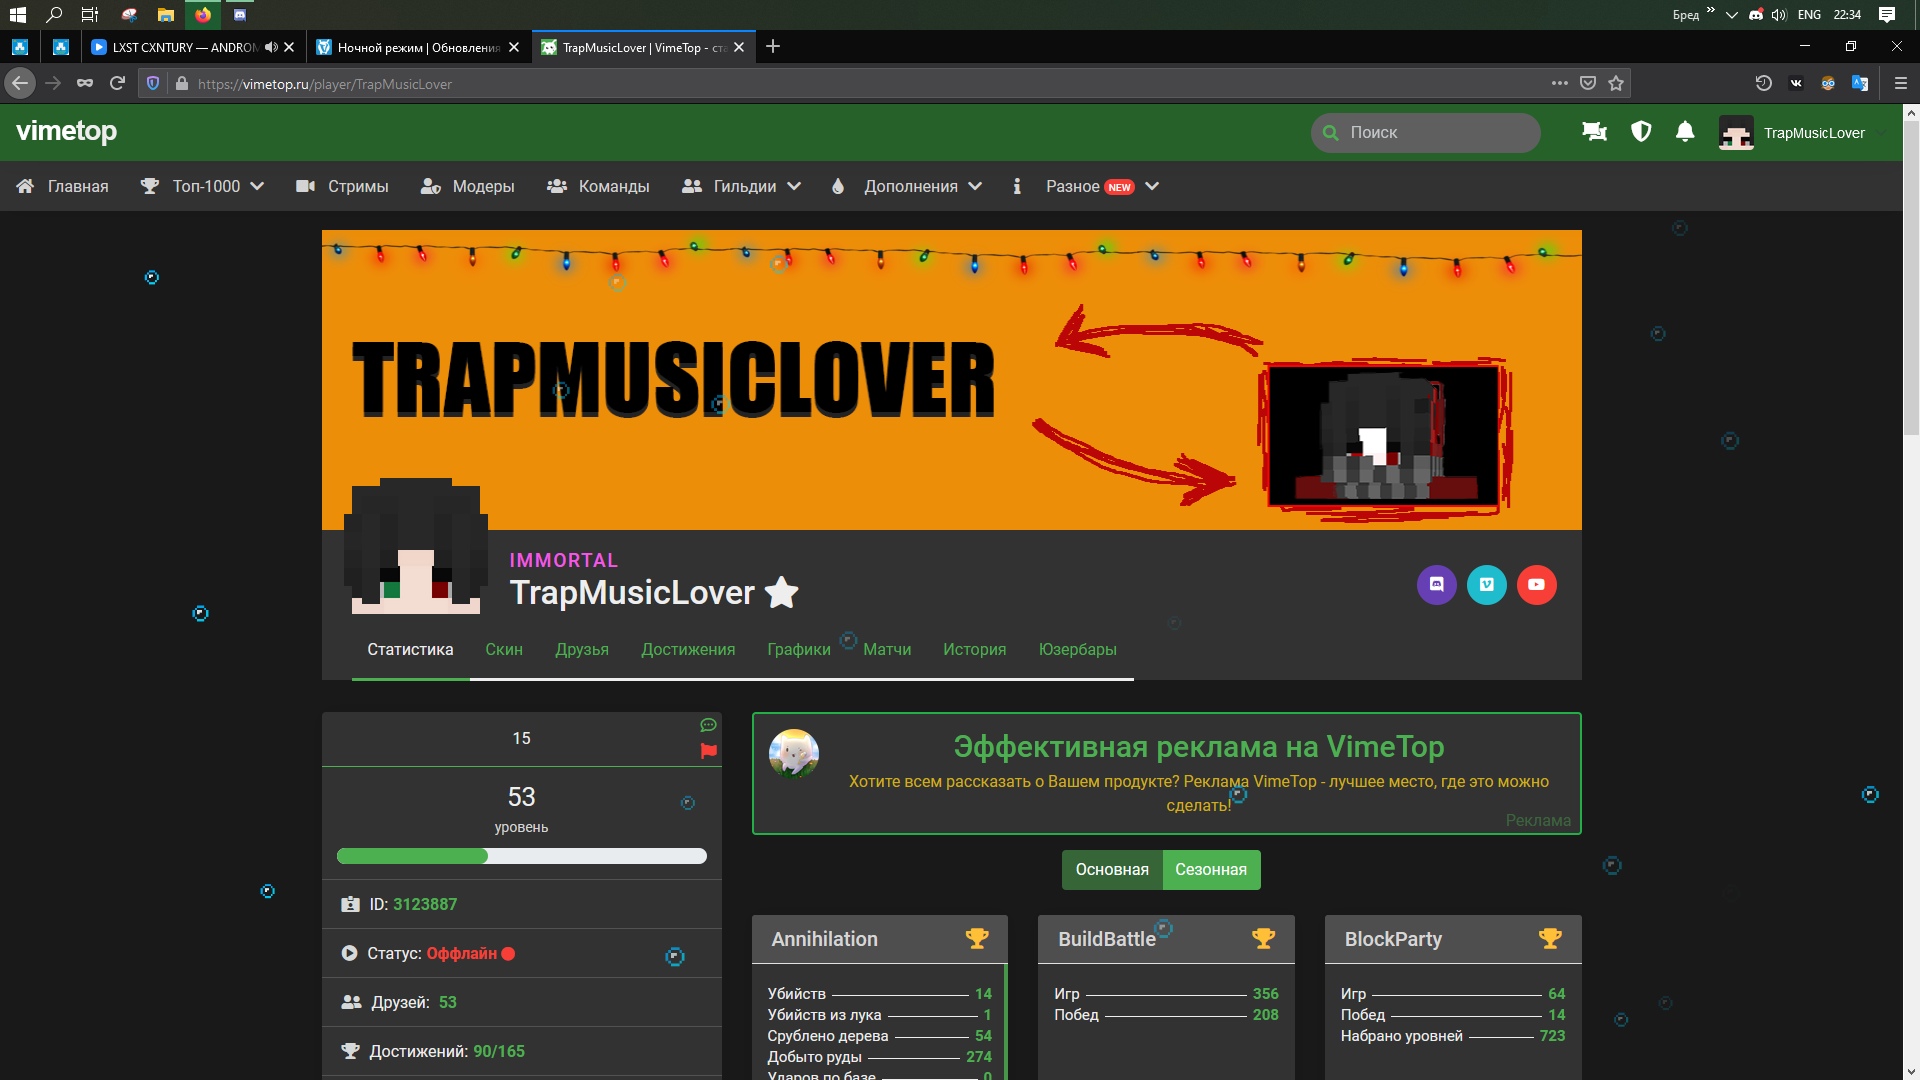Viewport: 1920px width, 1080px height.
Task: Click the Эффективная реклама на VimeTop ad banner
Action: coord(1167,774)
